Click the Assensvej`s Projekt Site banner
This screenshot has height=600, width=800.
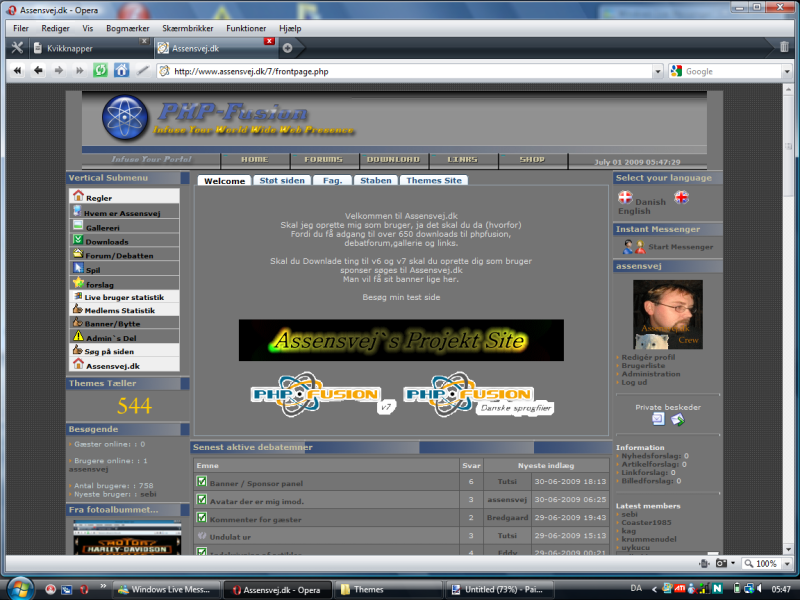(401, 340)
